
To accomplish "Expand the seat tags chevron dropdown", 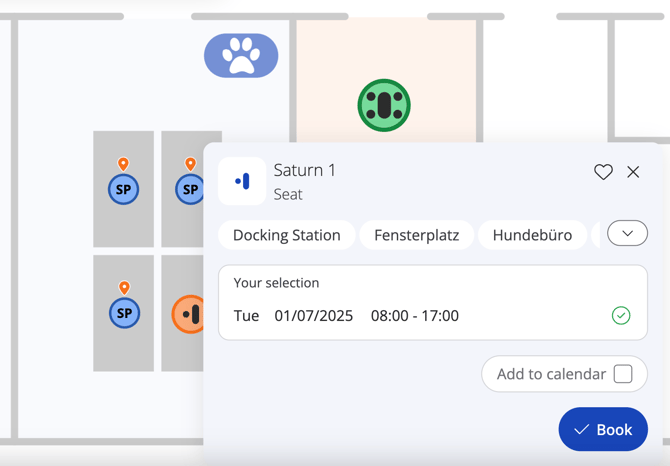I will 627,234.
